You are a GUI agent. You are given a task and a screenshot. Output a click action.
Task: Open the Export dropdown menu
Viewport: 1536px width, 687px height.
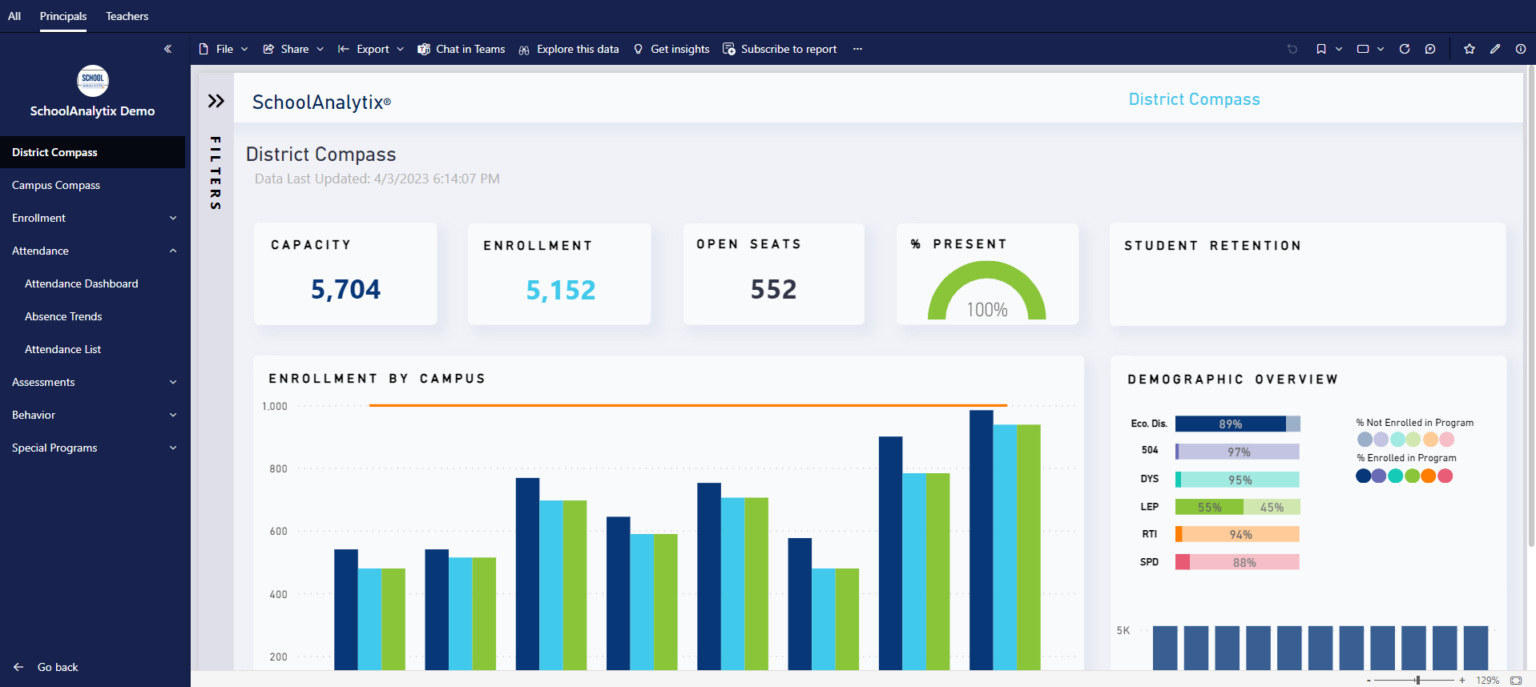(371, 49)
